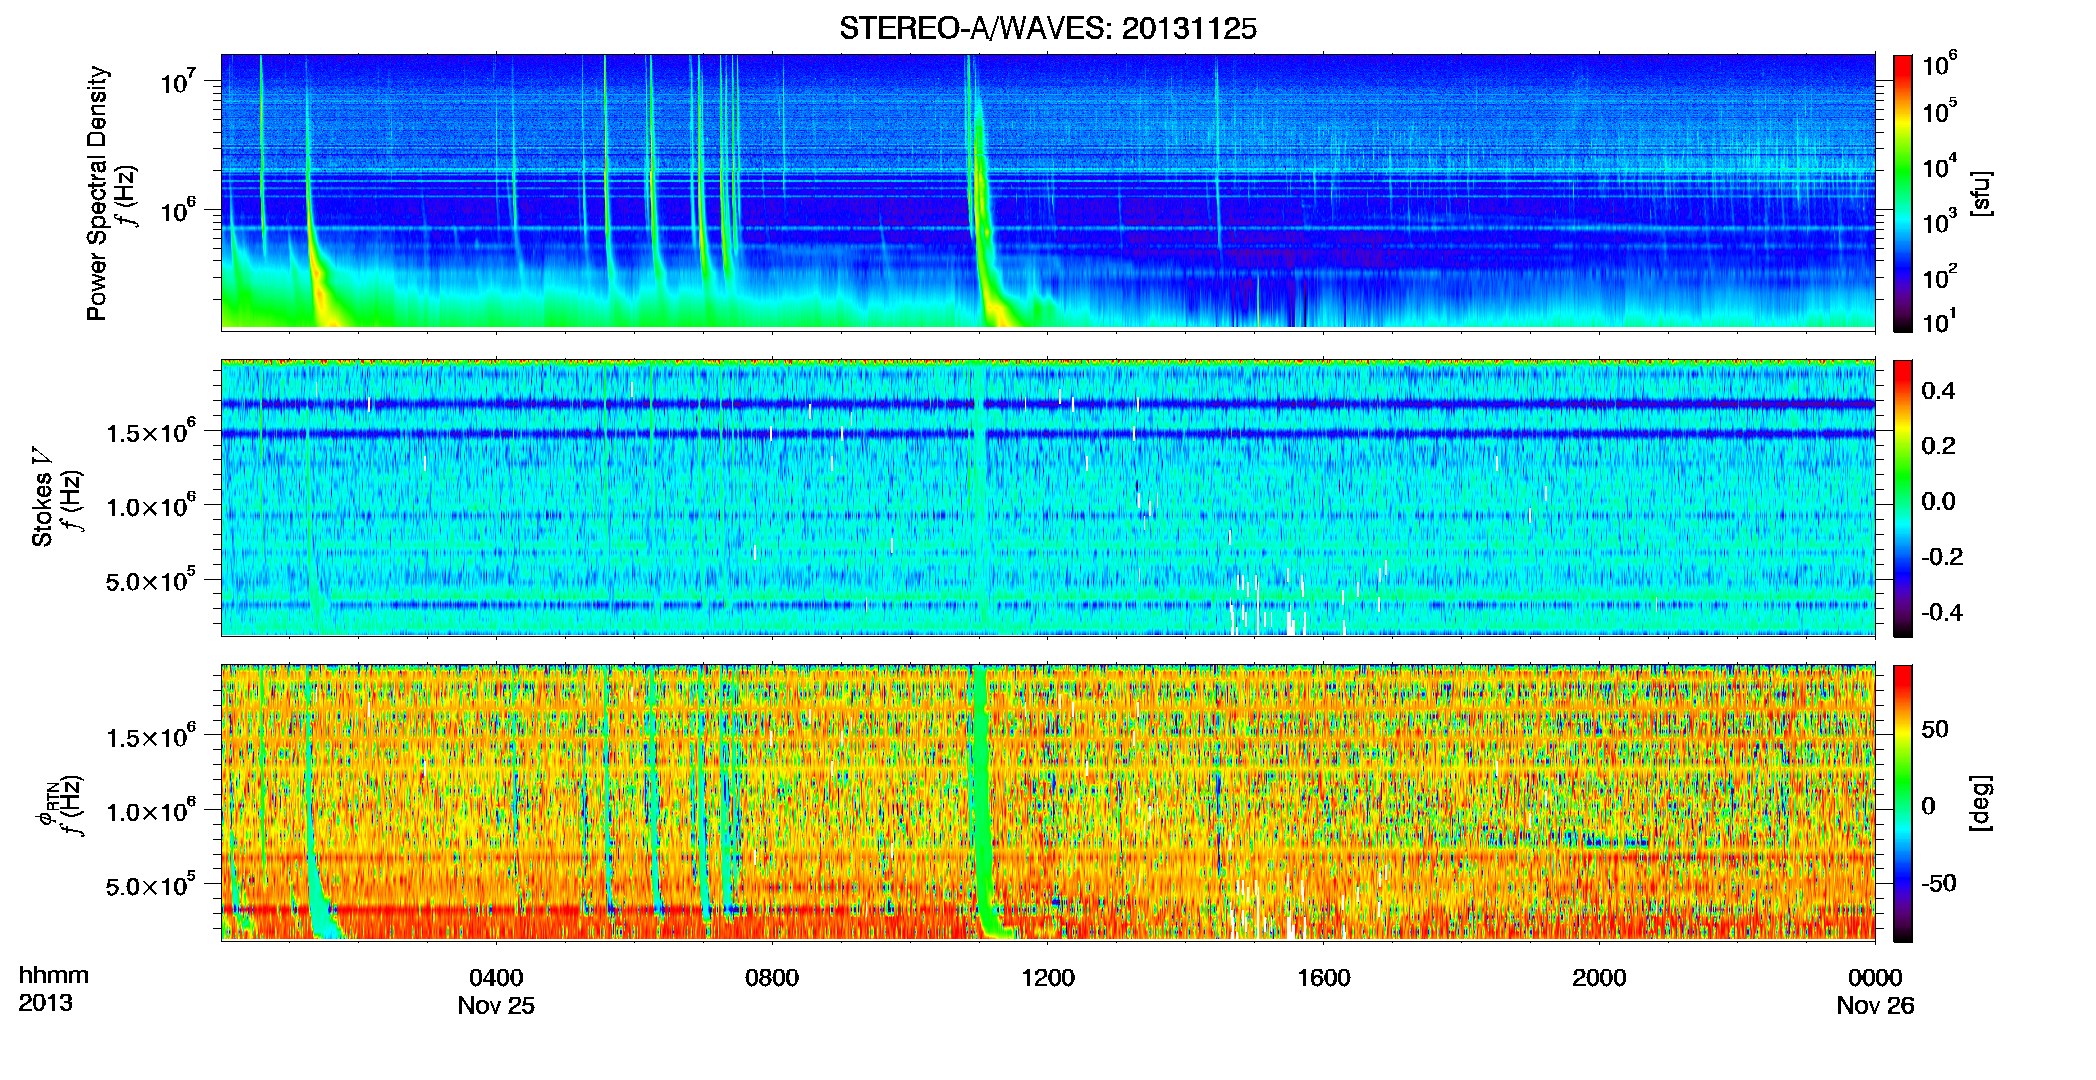Image resolution: width=2096 pixels, height=1080 pixels.
Task: Click the 2000 time tick label
Action: [1599, 978]
